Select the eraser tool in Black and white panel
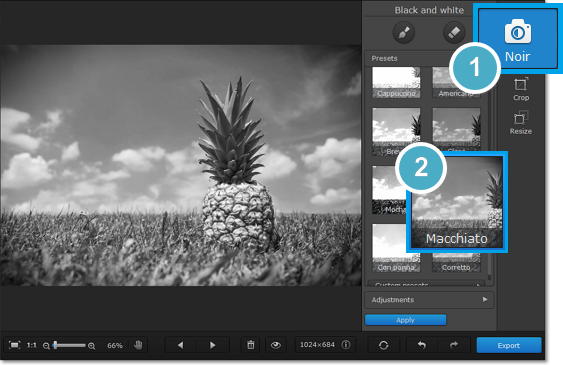The width and height of the screenshot is (563, 365). pyautogui.click(x=454, y=33)
